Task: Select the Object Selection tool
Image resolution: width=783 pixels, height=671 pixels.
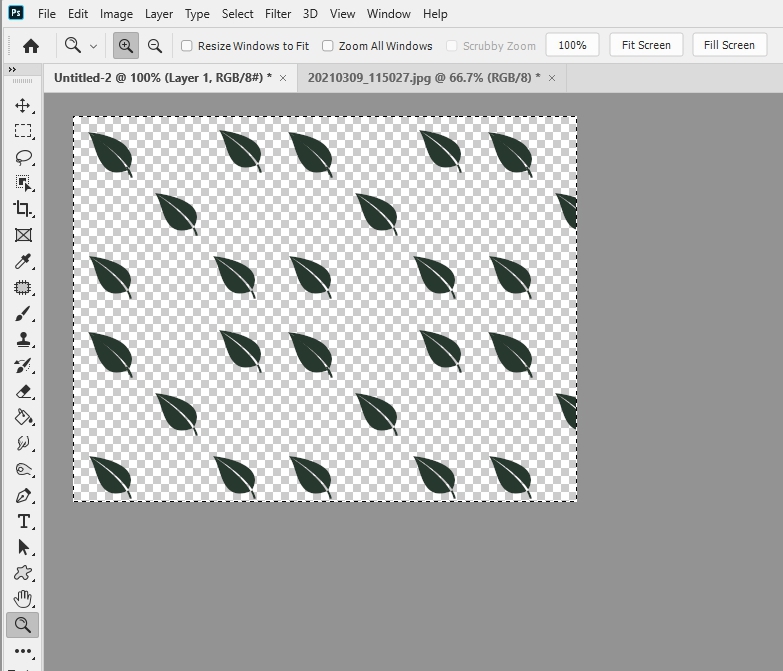Action: (22, 183)
